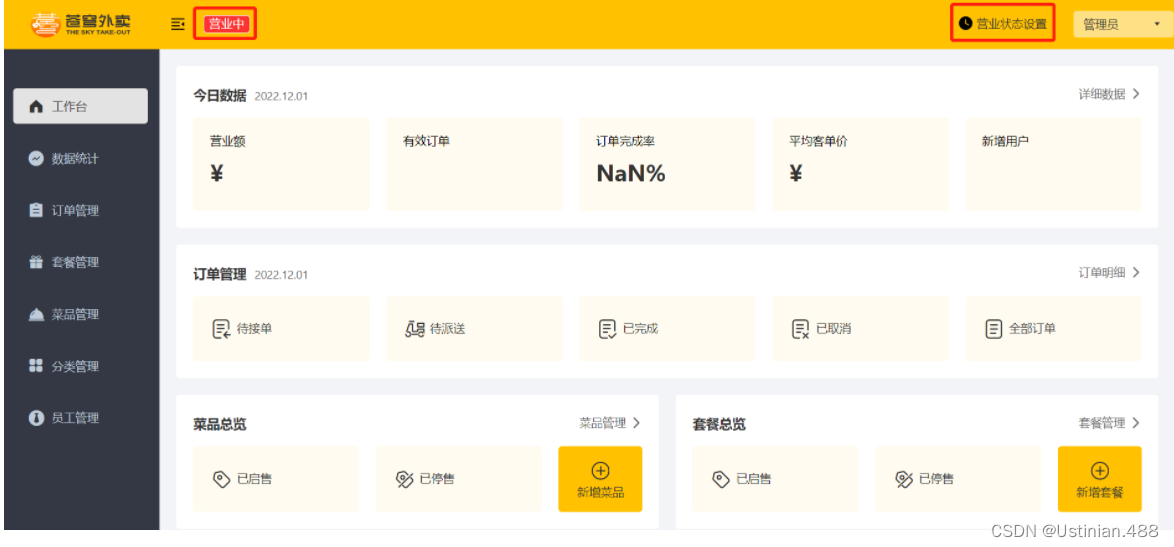
Task: Open the 订单明细 link
Action: (x=1101, y=272)
